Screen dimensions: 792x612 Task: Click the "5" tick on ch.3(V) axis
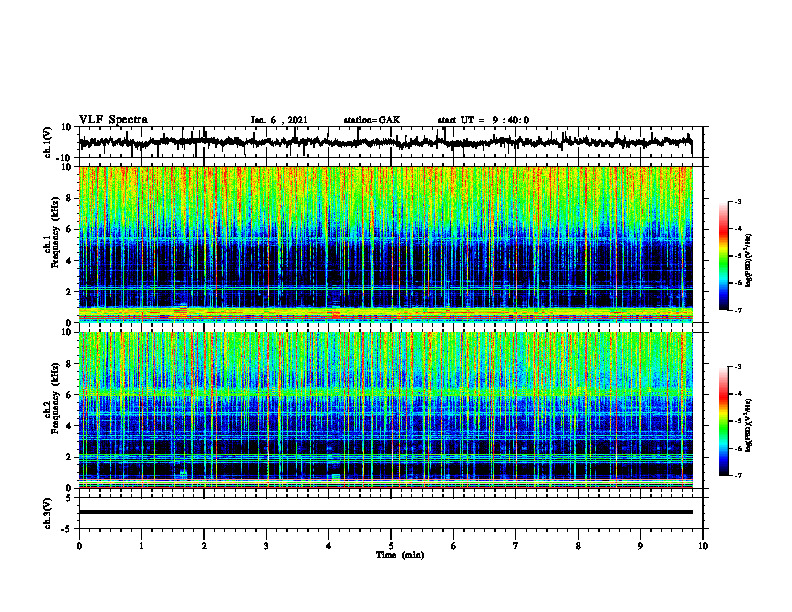point(69,498)
